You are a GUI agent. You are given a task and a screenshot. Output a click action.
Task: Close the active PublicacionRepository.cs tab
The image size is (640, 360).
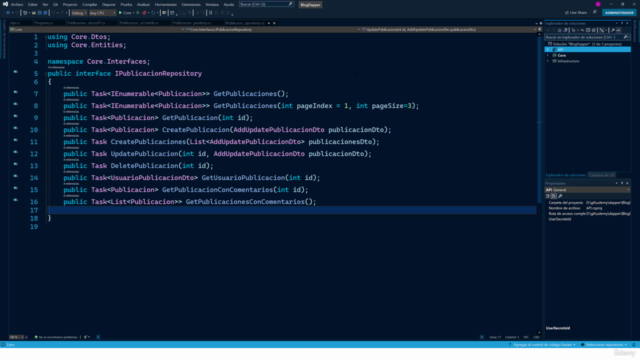click(x=274, y=23)
